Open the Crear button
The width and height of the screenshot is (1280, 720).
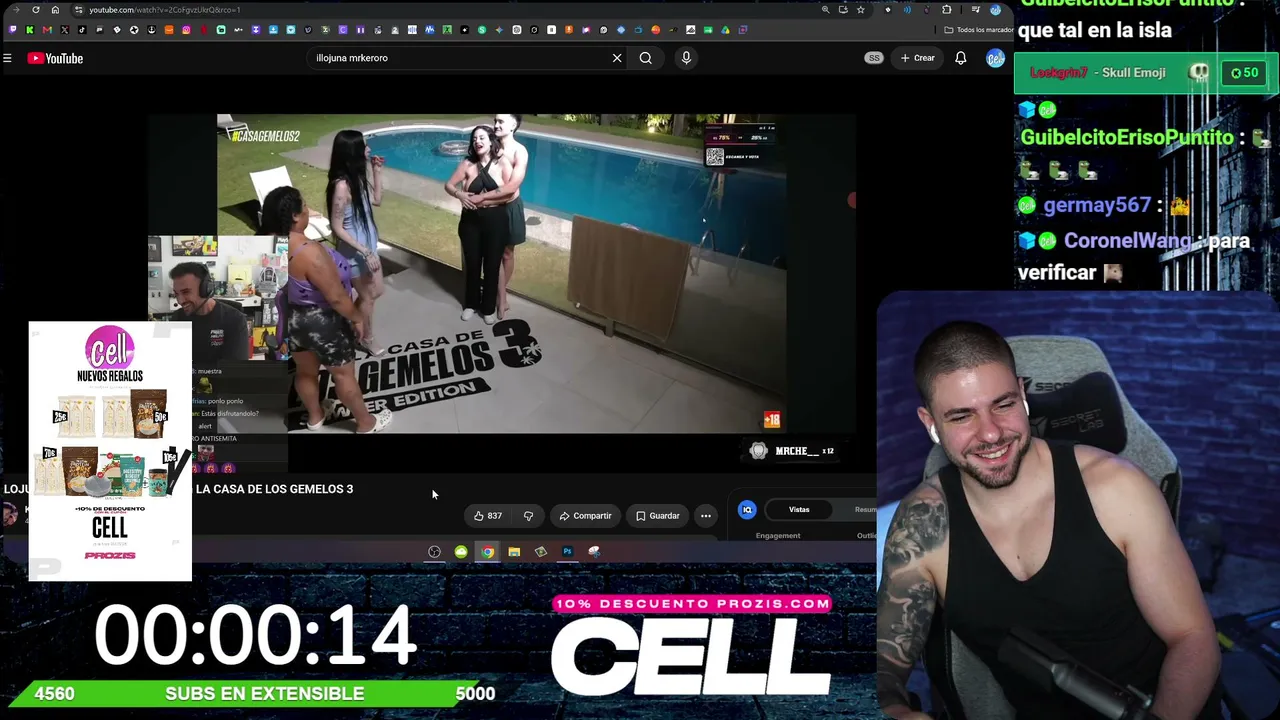pos(917,58)
